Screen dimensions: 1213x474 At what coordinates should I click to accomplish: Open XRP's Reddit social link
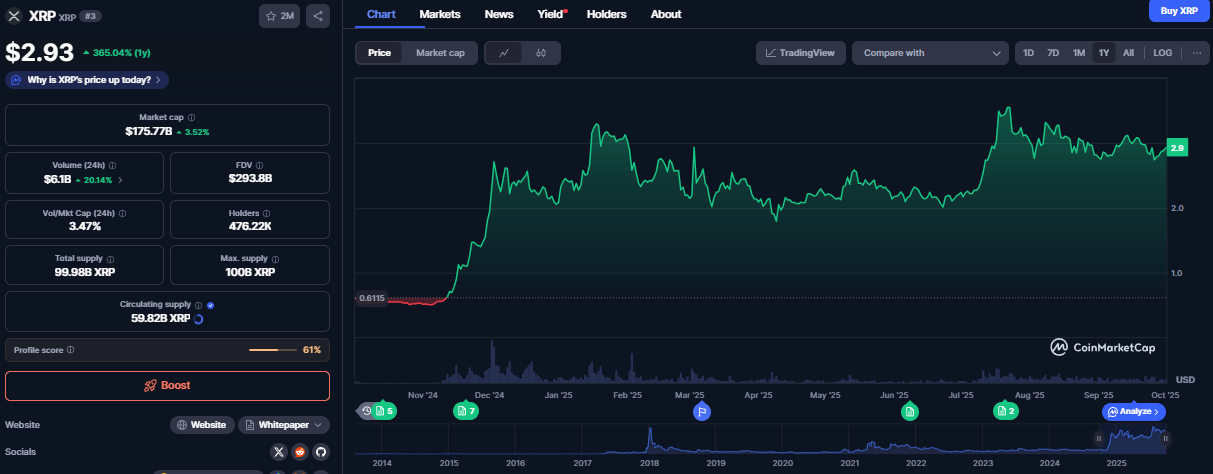pos(300,452)
